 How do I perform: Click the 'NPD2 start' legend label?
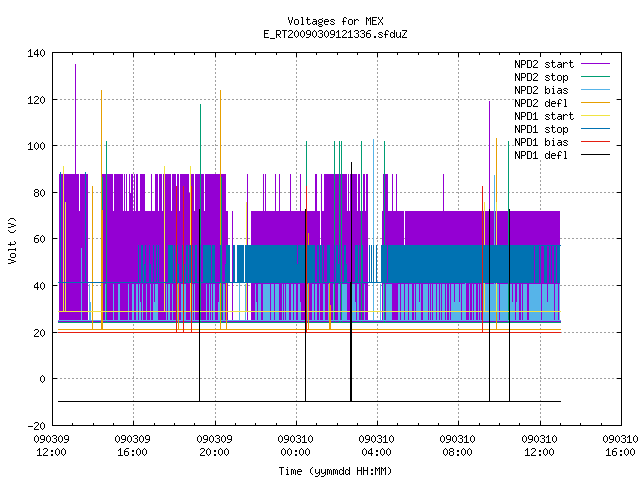tap(544, 64)
